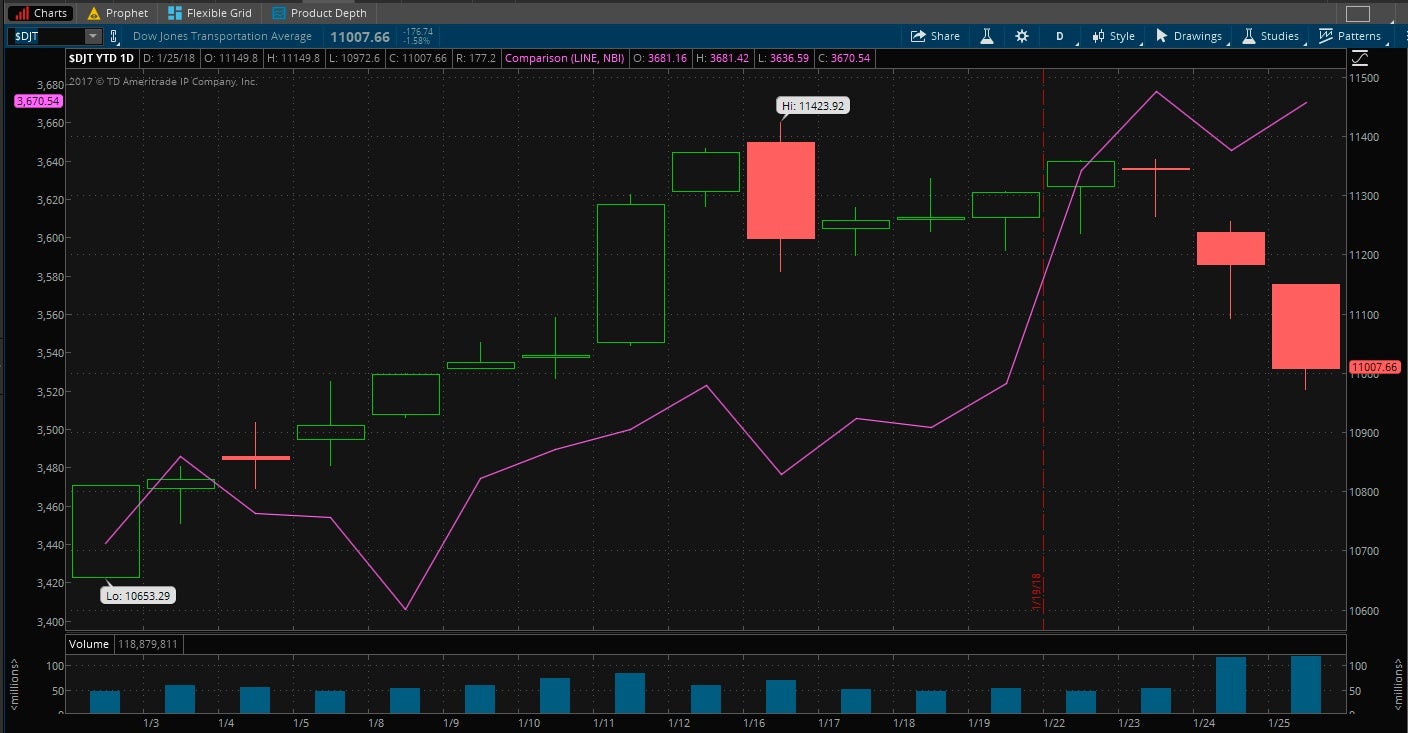Screen dimensions: 1408x733
Task: Share the chart using Share button
Action: coord(935,36)
